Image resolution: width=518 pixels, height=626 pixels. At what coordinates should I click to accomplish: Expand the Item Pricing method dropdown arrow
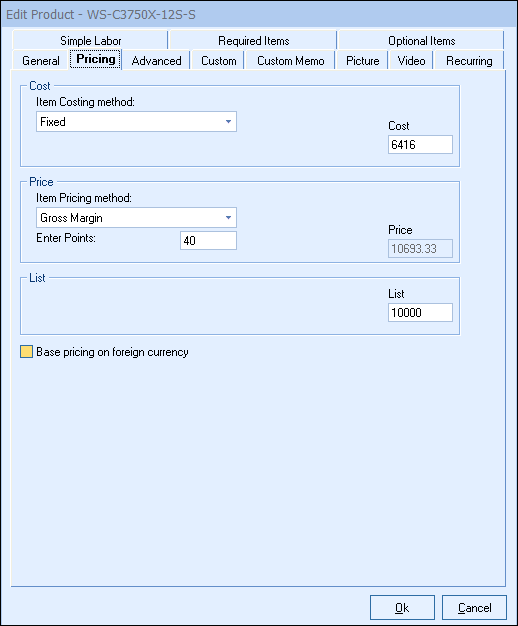coord(228,218)
